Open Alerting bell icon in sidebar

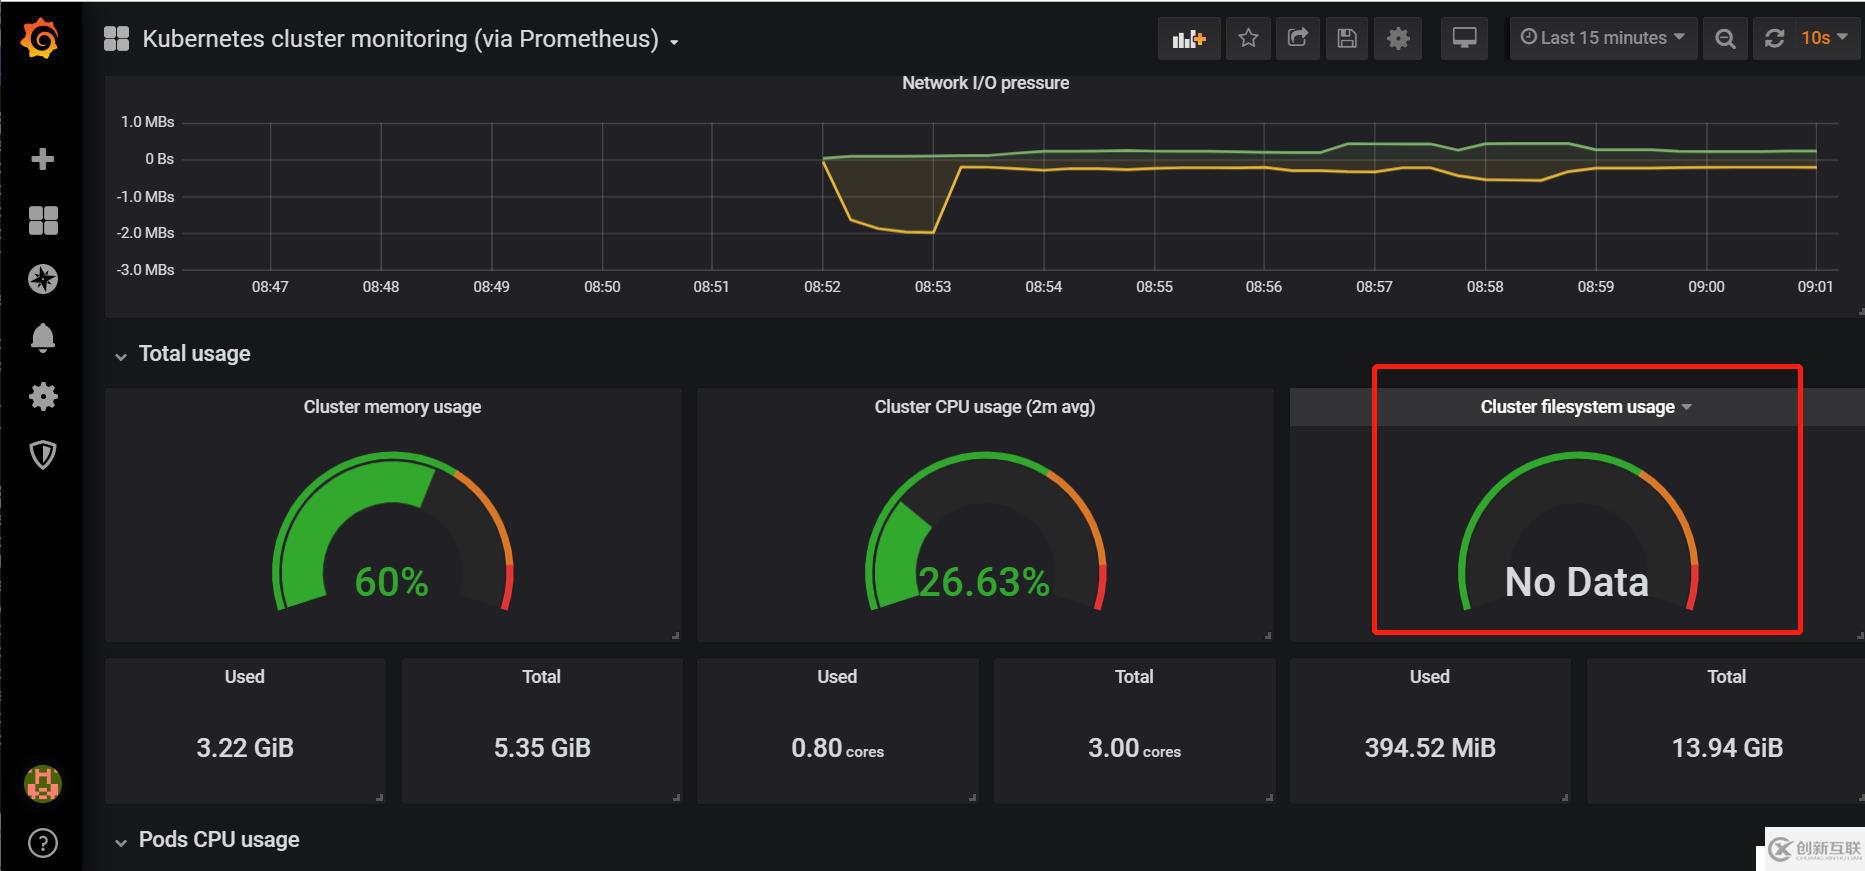(x=43, y=338)
